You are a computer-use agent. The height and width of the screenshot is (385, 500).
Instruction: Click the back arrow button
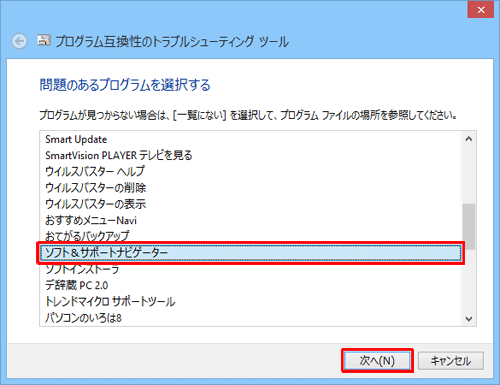(x=19, y=42)
